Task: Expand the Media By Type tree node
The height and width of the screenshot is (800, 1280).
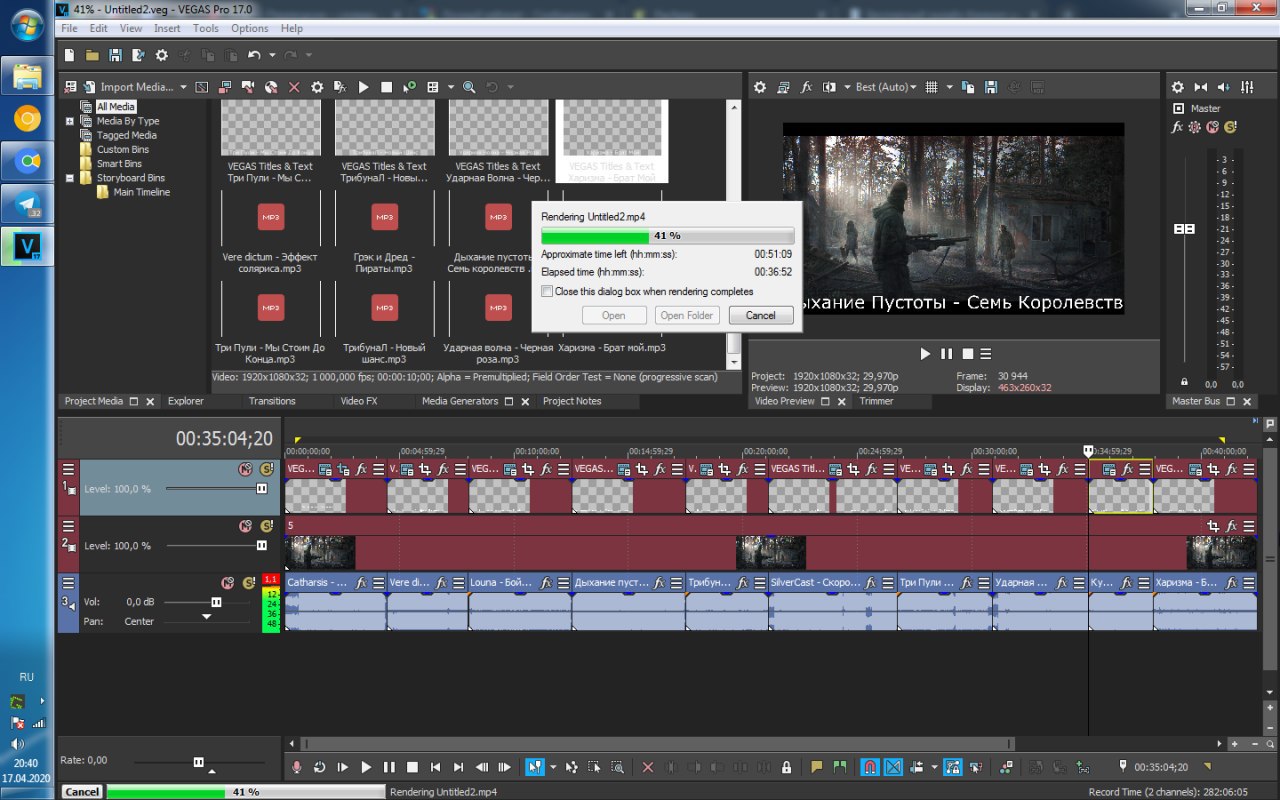Action: tap(70, 121)
